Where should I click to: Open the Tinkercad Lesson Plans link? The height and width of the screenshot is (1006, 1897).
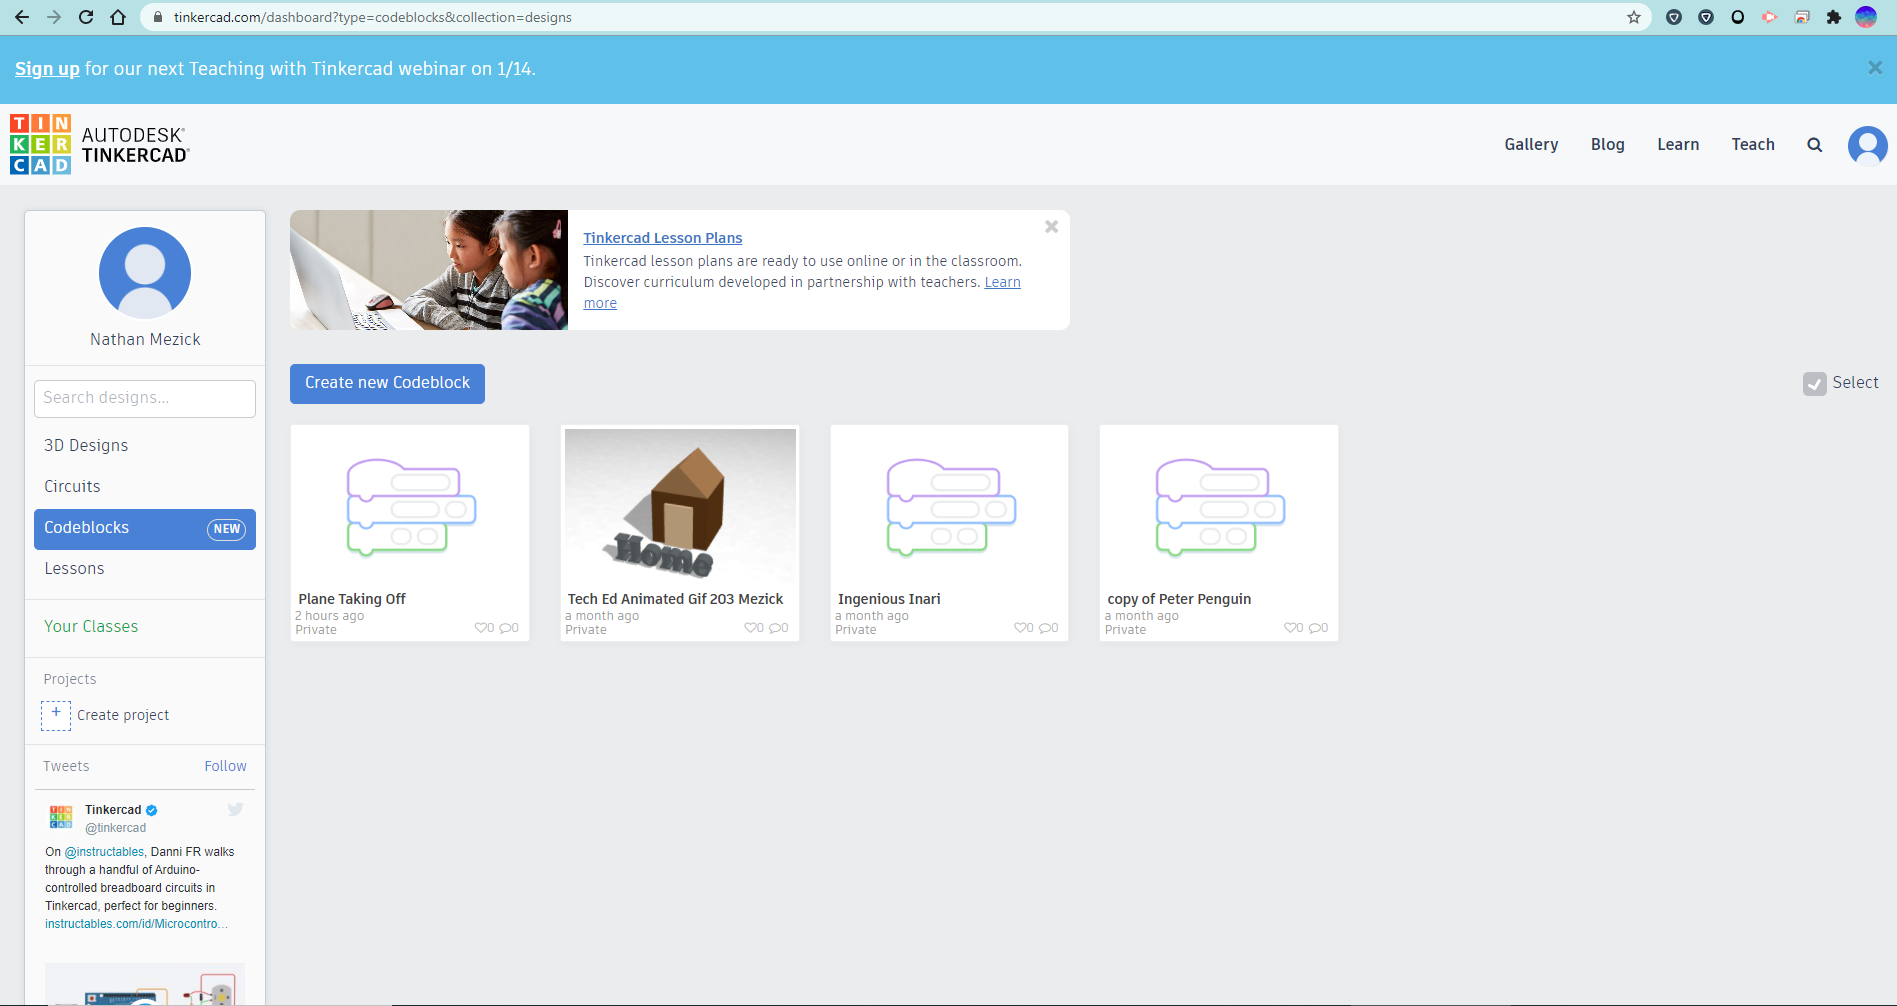pos(663,238)
